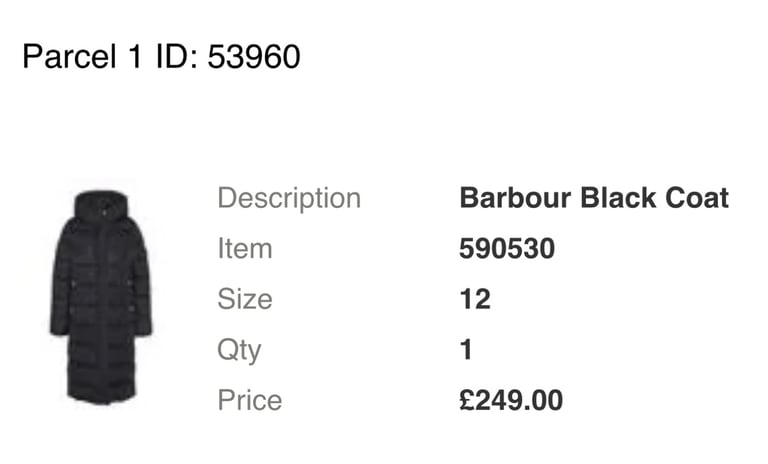Select the £249.00 price value

511,400
